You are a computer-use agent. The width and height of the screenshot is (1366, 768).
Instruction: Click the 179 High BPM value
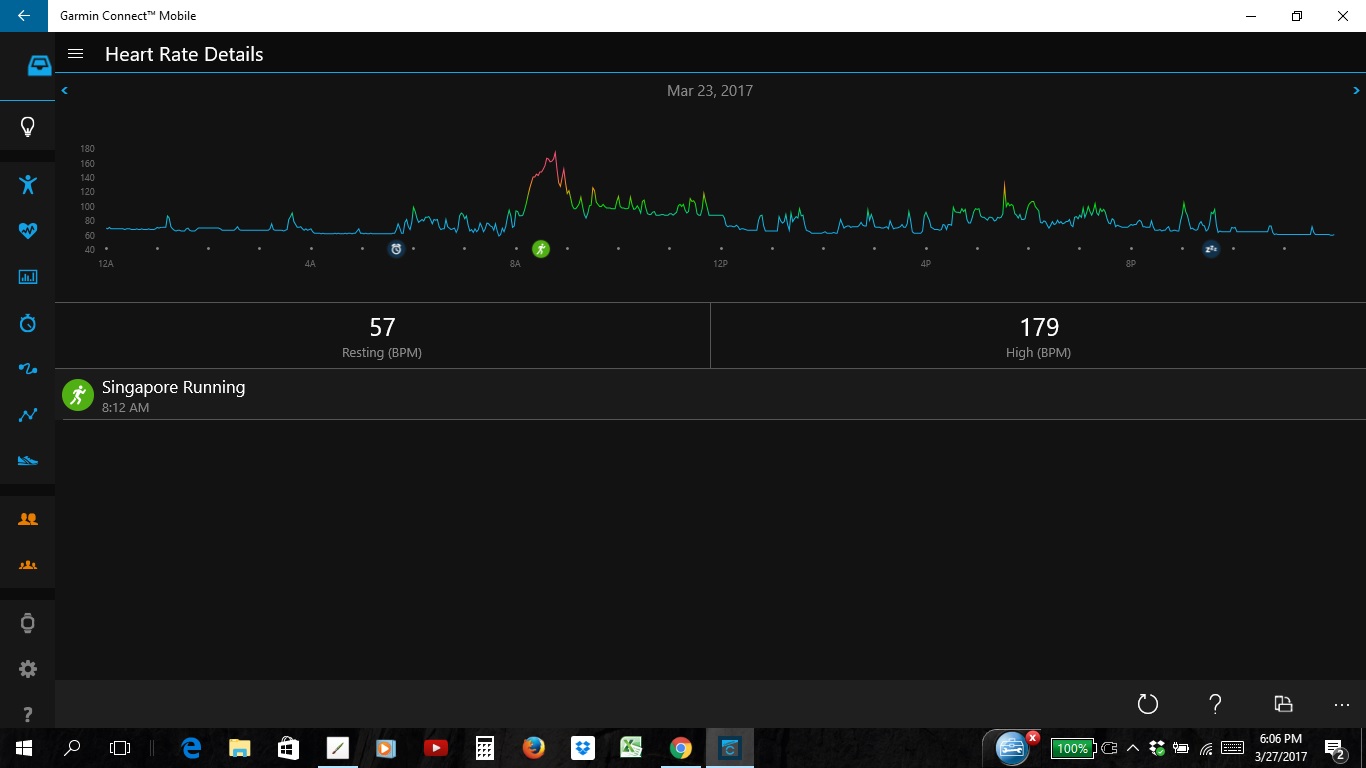point(1038,327)
